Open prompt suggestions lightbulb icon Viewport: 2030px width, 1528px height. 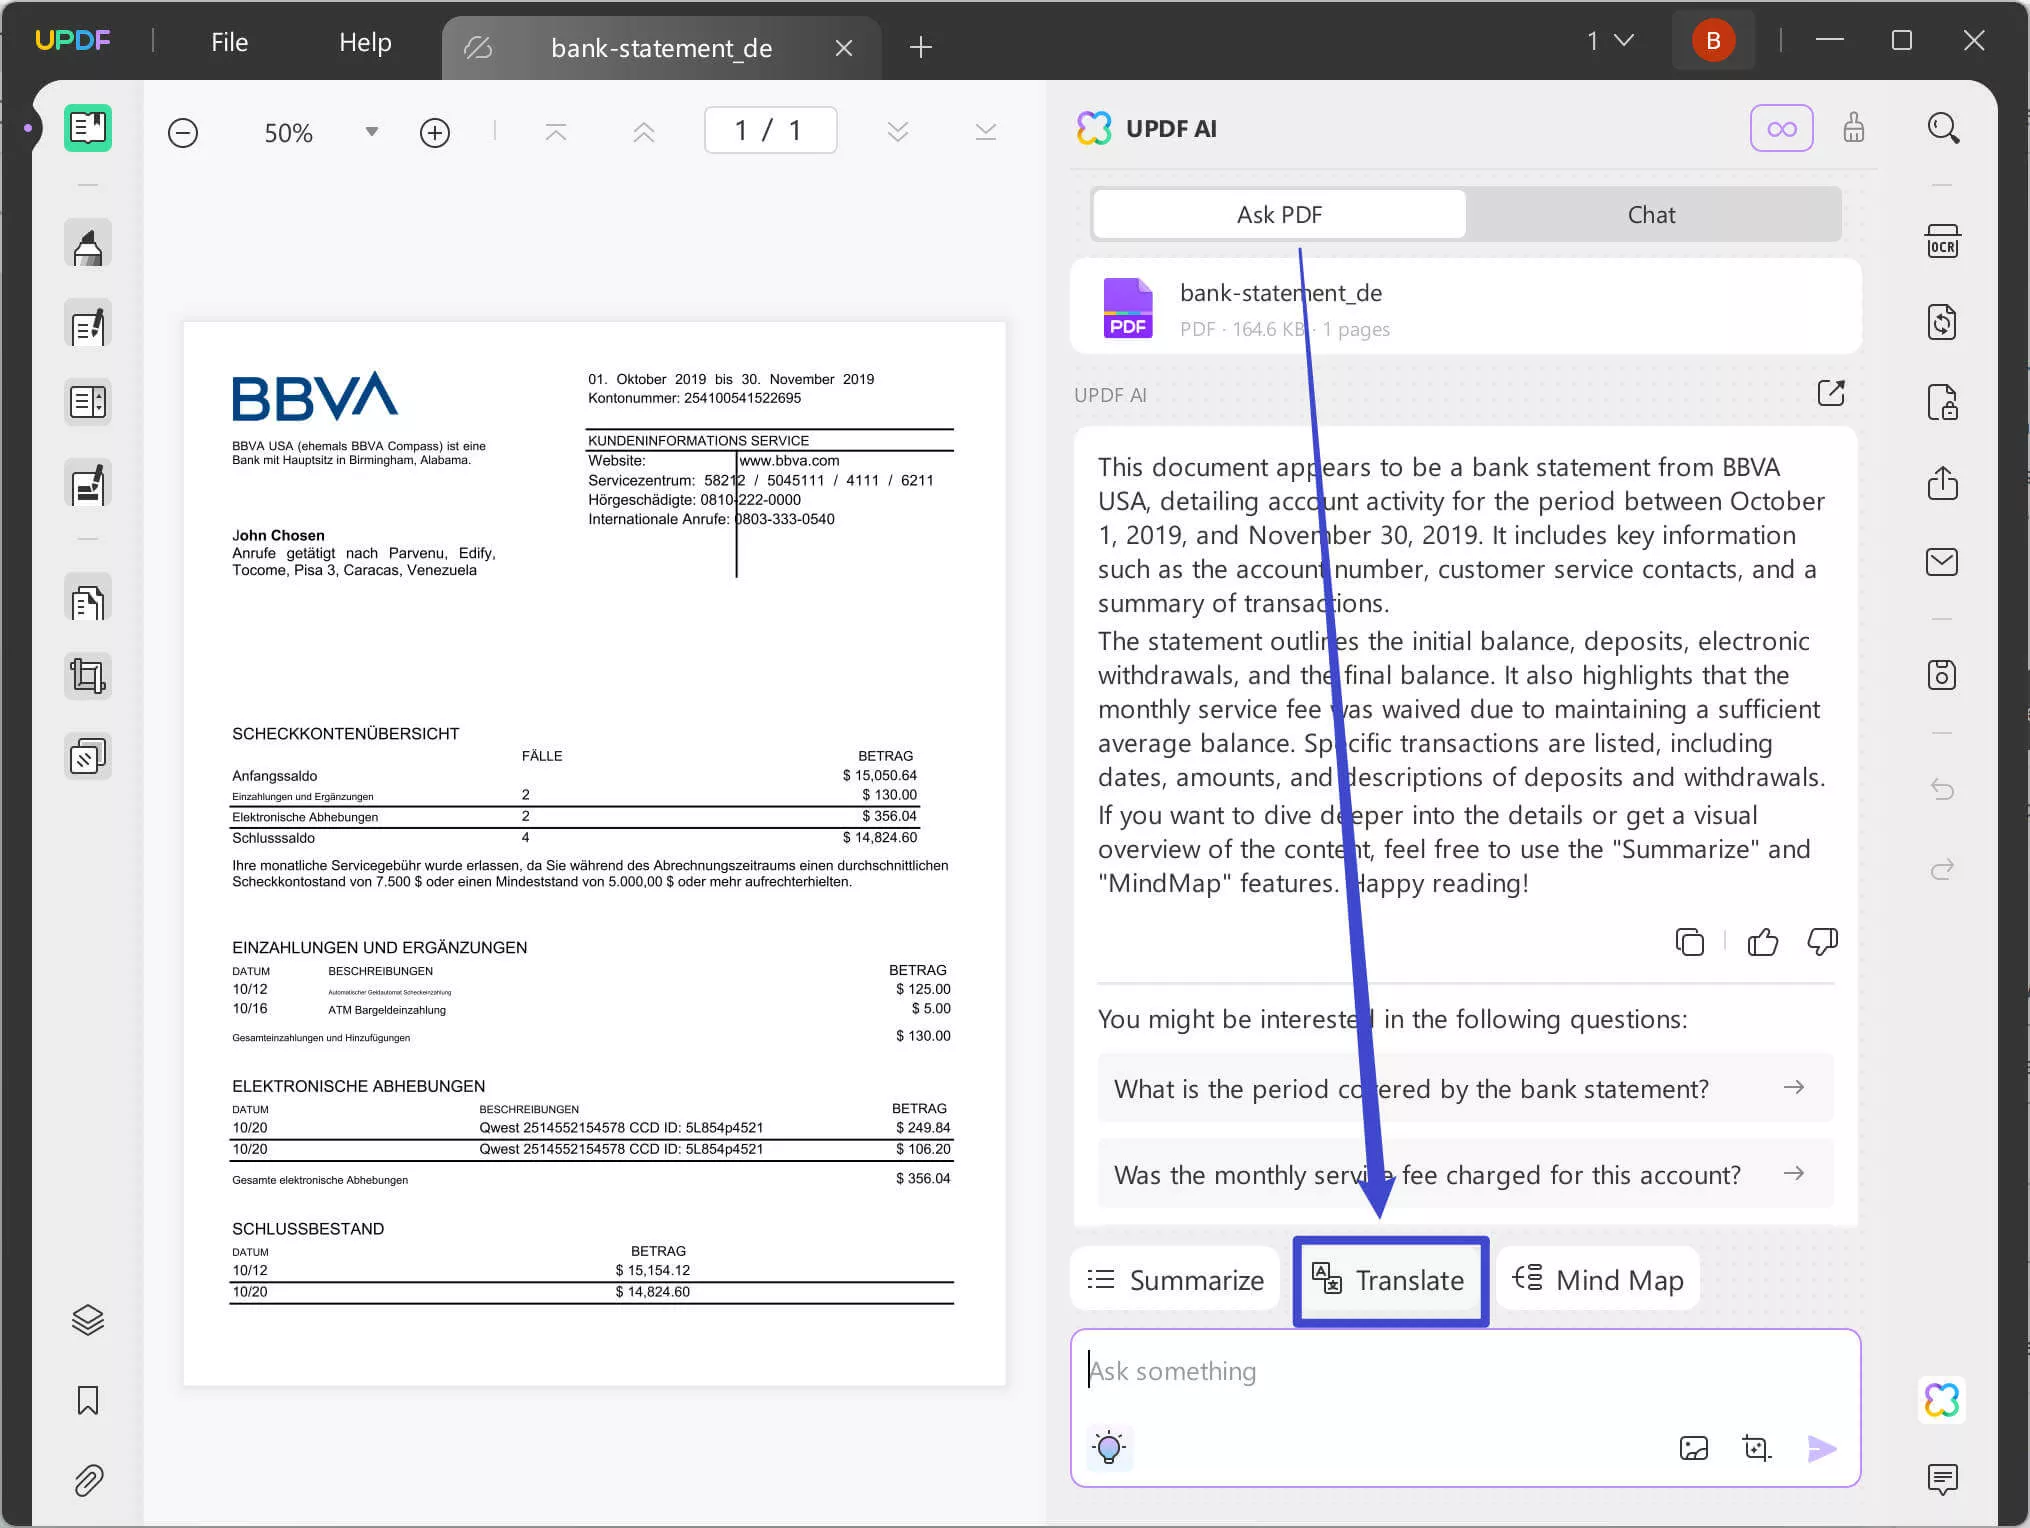[x=1109, y=1448]
